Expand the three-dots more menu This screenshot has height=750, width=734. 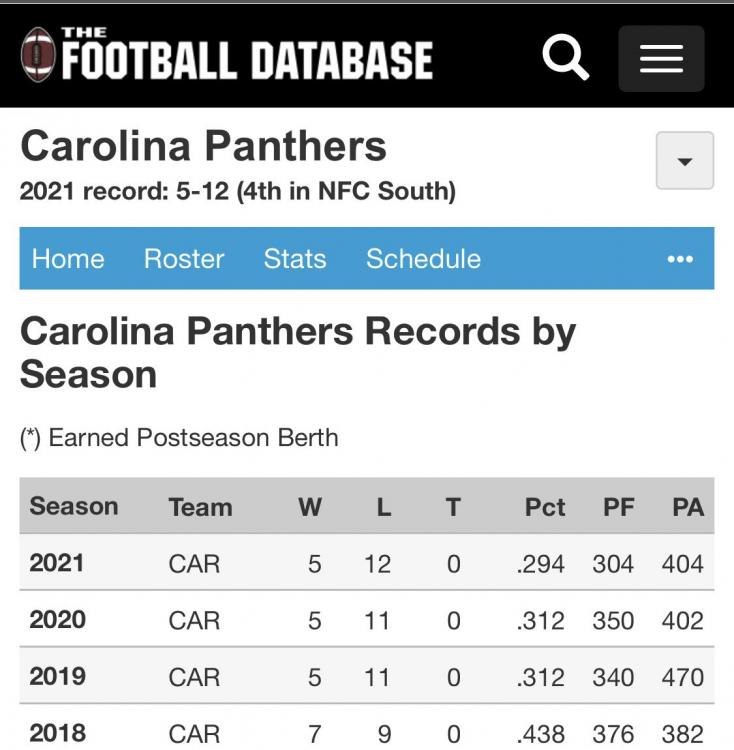coord(680,259)
